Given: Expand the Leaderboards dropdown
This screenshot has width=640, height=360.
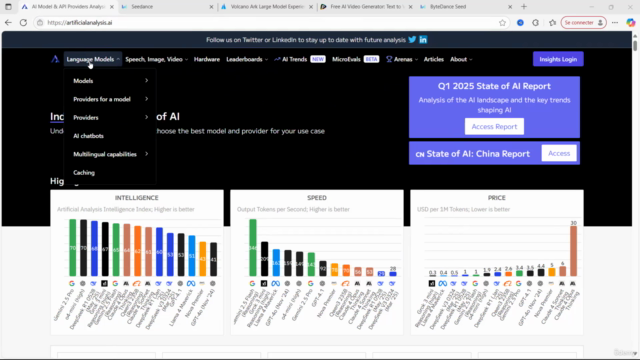Looking at the screenshot, I should 247,59.
